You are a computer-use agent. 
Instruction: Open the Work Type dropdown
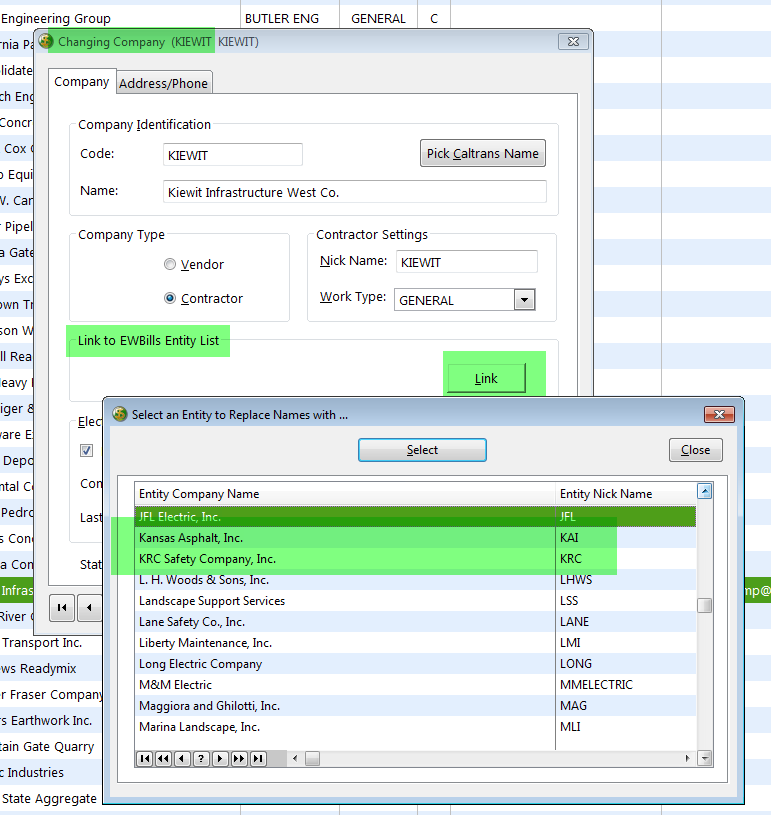coord(525,300)
